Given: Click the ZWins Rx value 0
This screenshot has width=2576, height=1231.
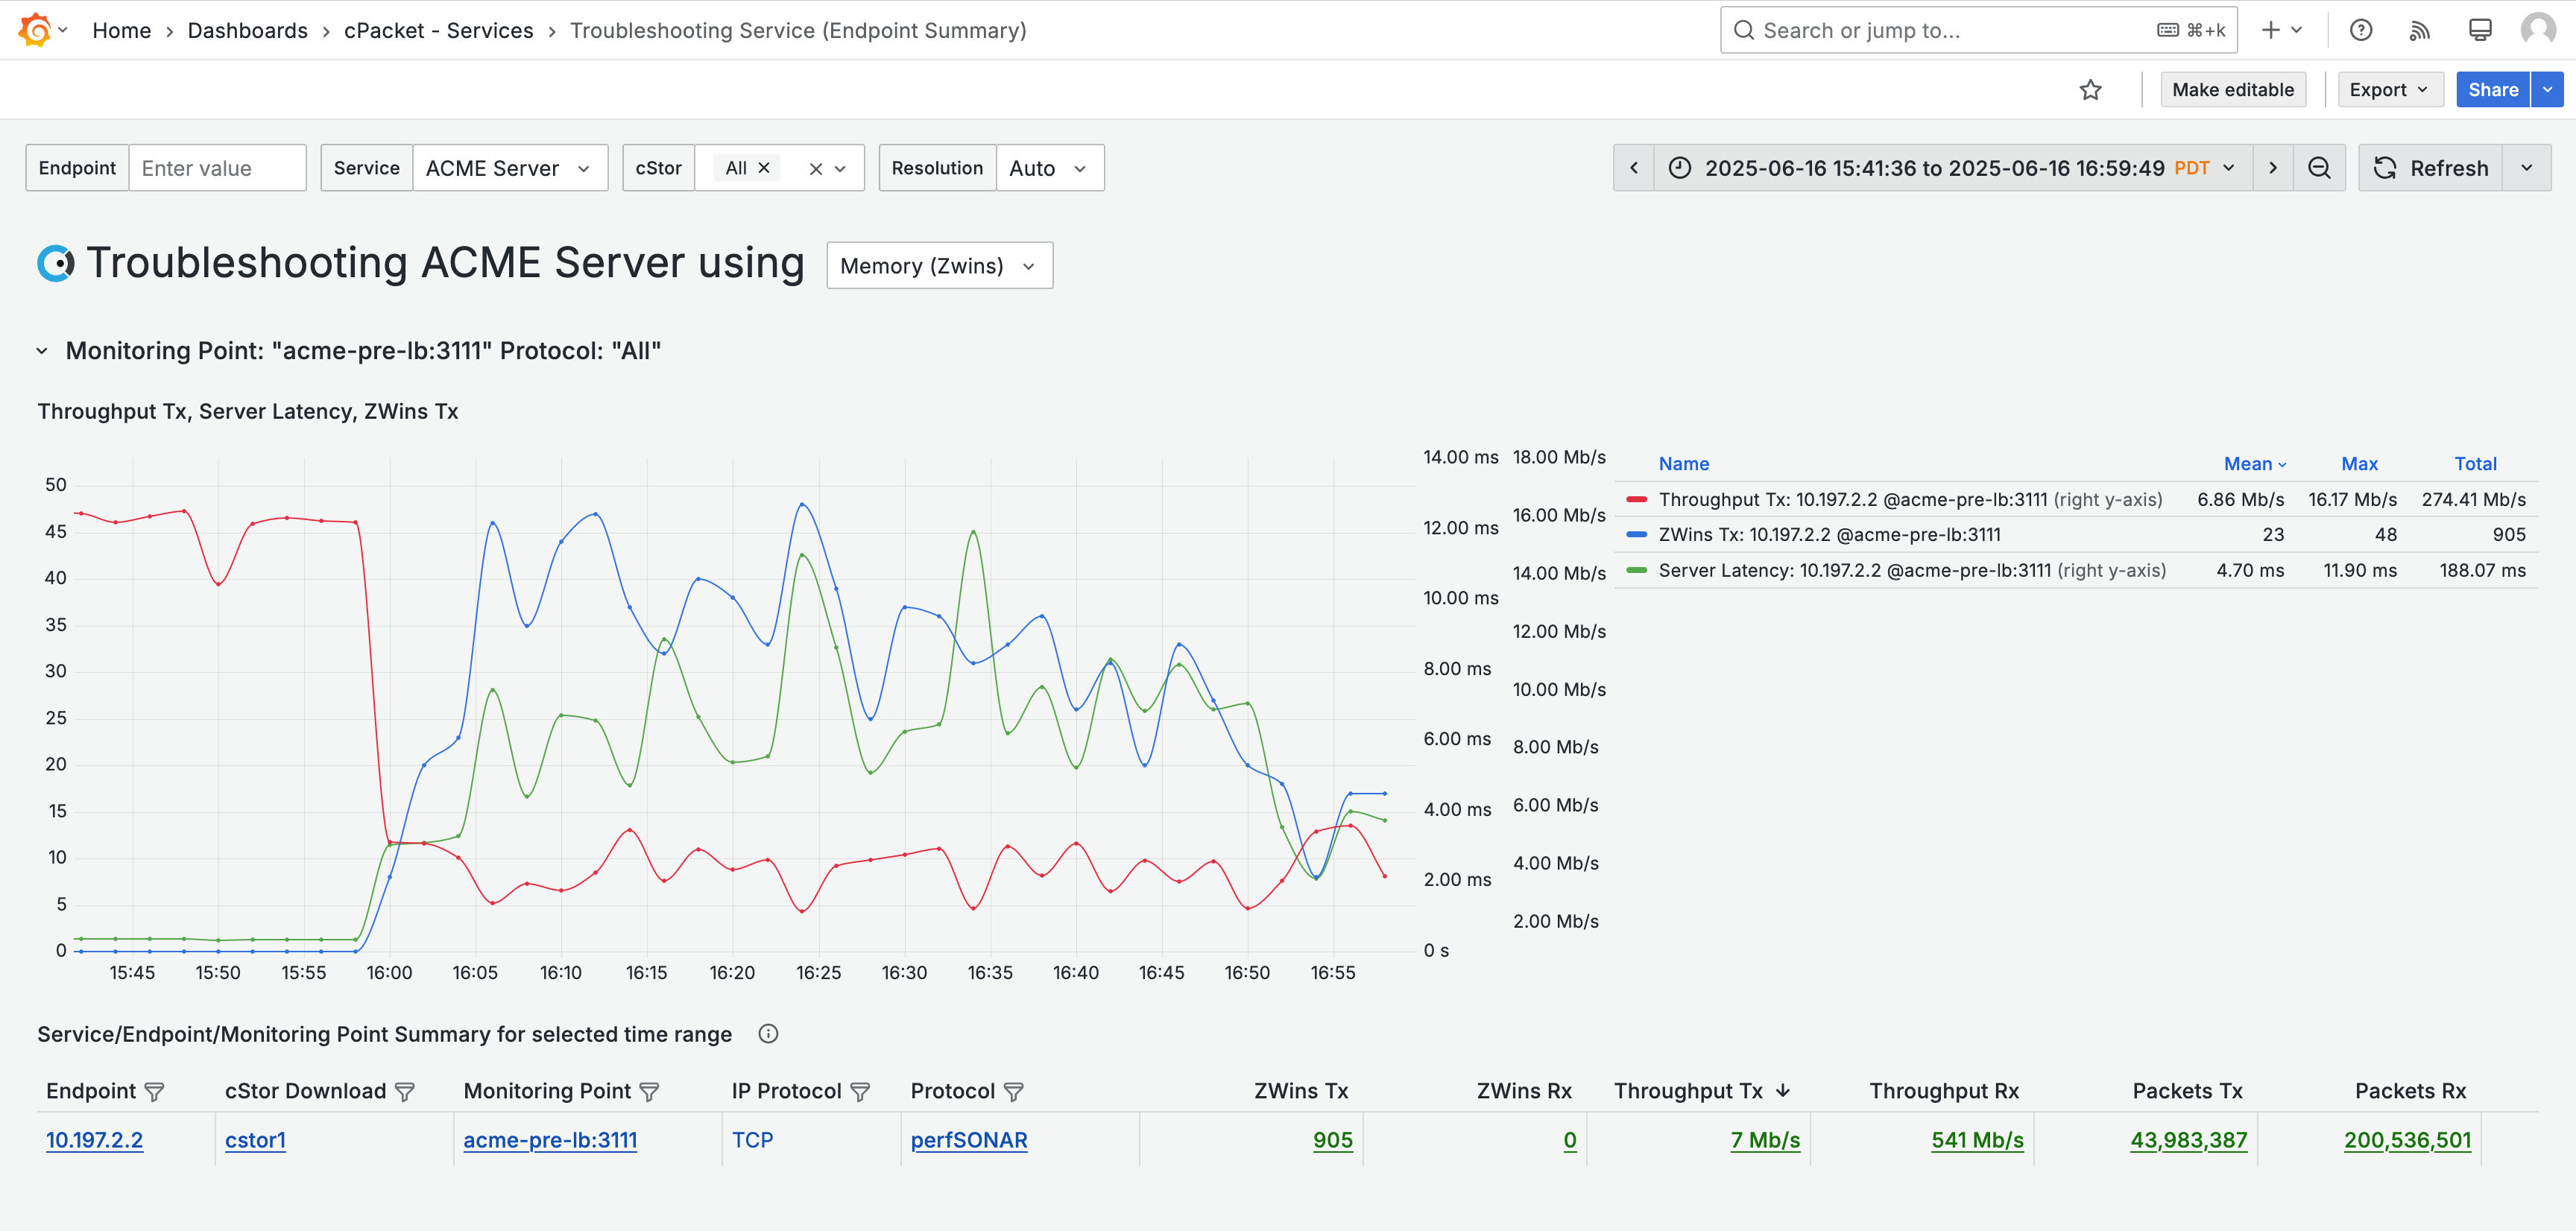Looking at the screenshot, I should pos(1570,1140).
